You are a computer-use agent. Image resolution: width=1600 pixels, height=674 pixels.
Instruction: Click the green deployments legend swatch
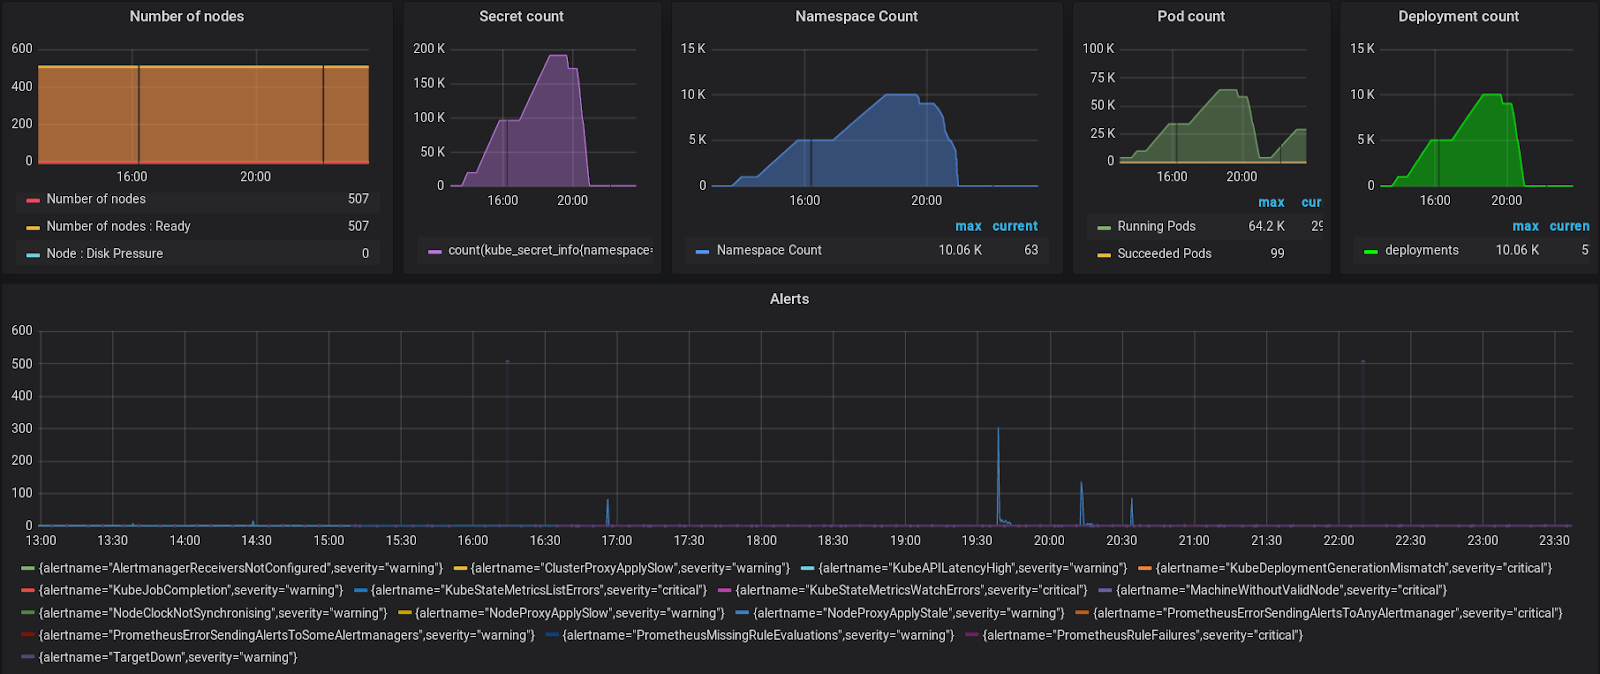click(x=1371, y=252)
